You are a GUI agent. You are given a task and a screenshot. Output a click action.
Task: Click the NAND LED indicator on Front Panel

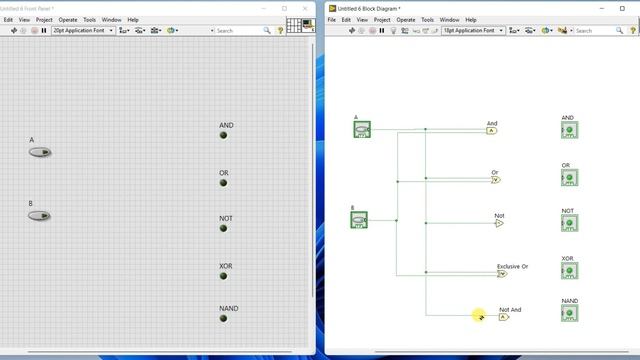coord(223,318)
